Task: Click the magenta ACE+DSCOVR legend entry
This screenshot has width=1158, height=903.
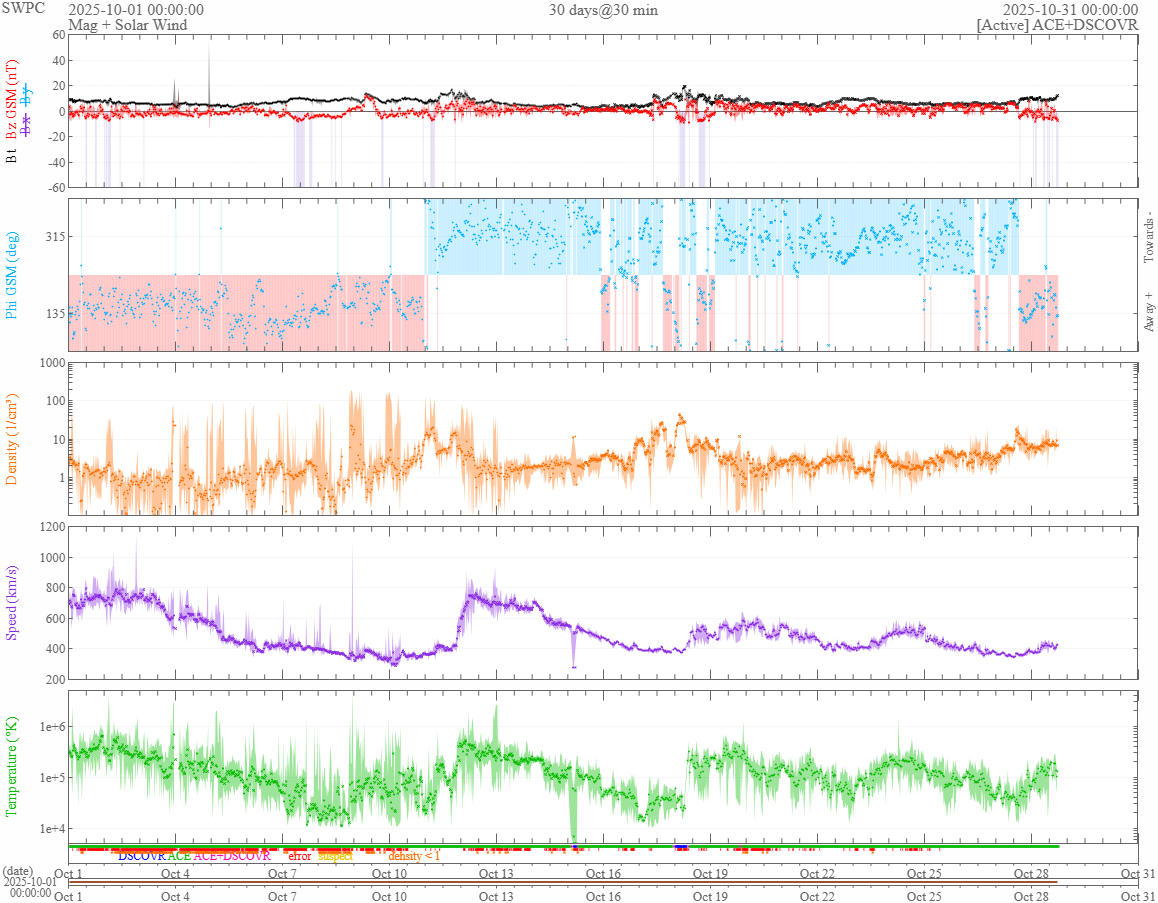Action: pos(232,856)
